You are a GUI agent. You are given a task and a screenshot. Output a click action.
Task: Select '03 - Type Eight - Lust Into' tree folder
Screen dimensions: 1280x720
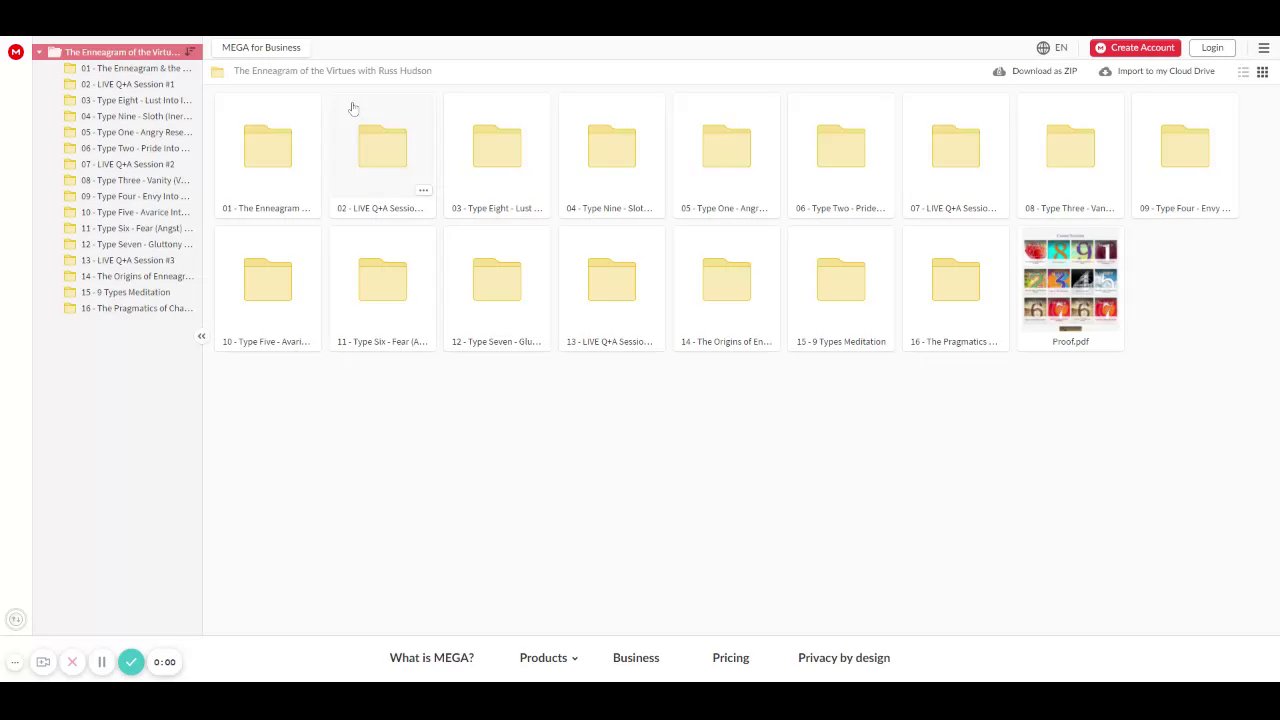pyautogui.click(x=127, y=100)
